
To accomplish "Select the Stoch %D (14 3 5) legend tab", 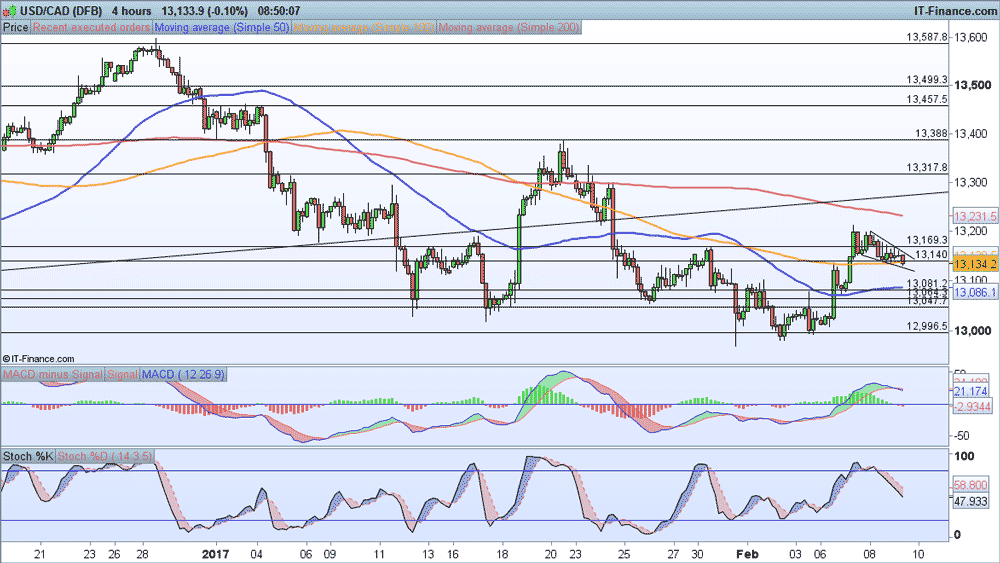I will tap(105, 457).
